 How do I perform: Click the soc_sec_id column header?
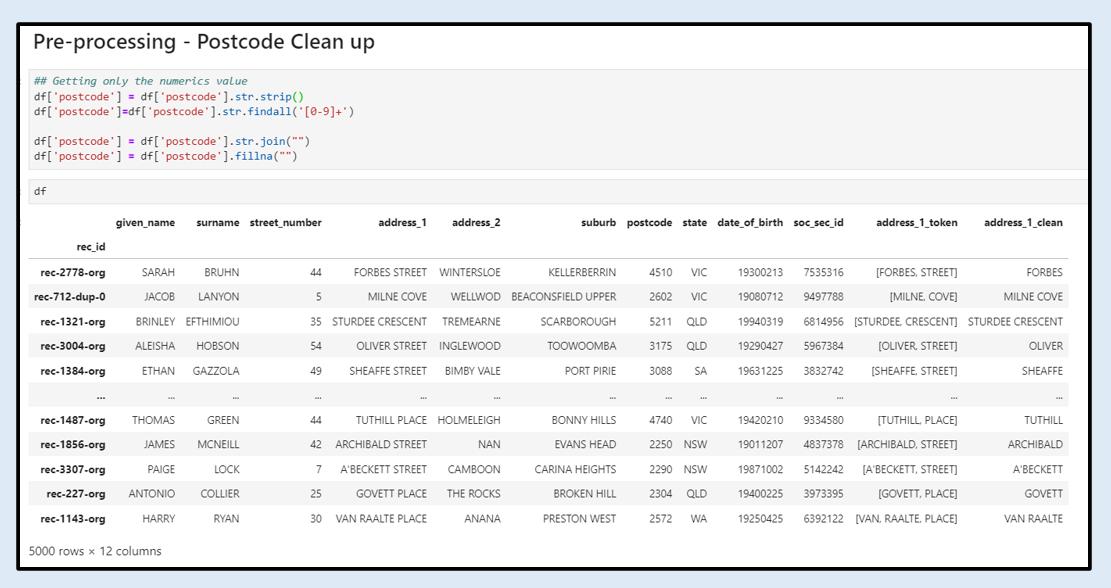point(818,222)
